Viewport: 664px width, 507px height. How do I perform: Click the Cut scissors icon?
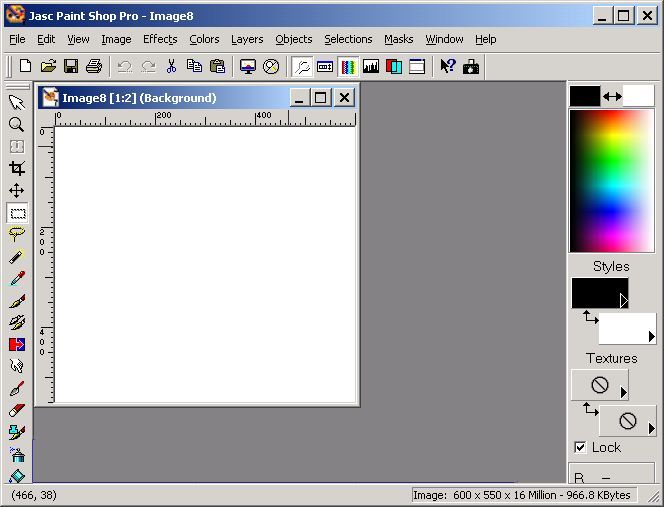coord(171,66)
